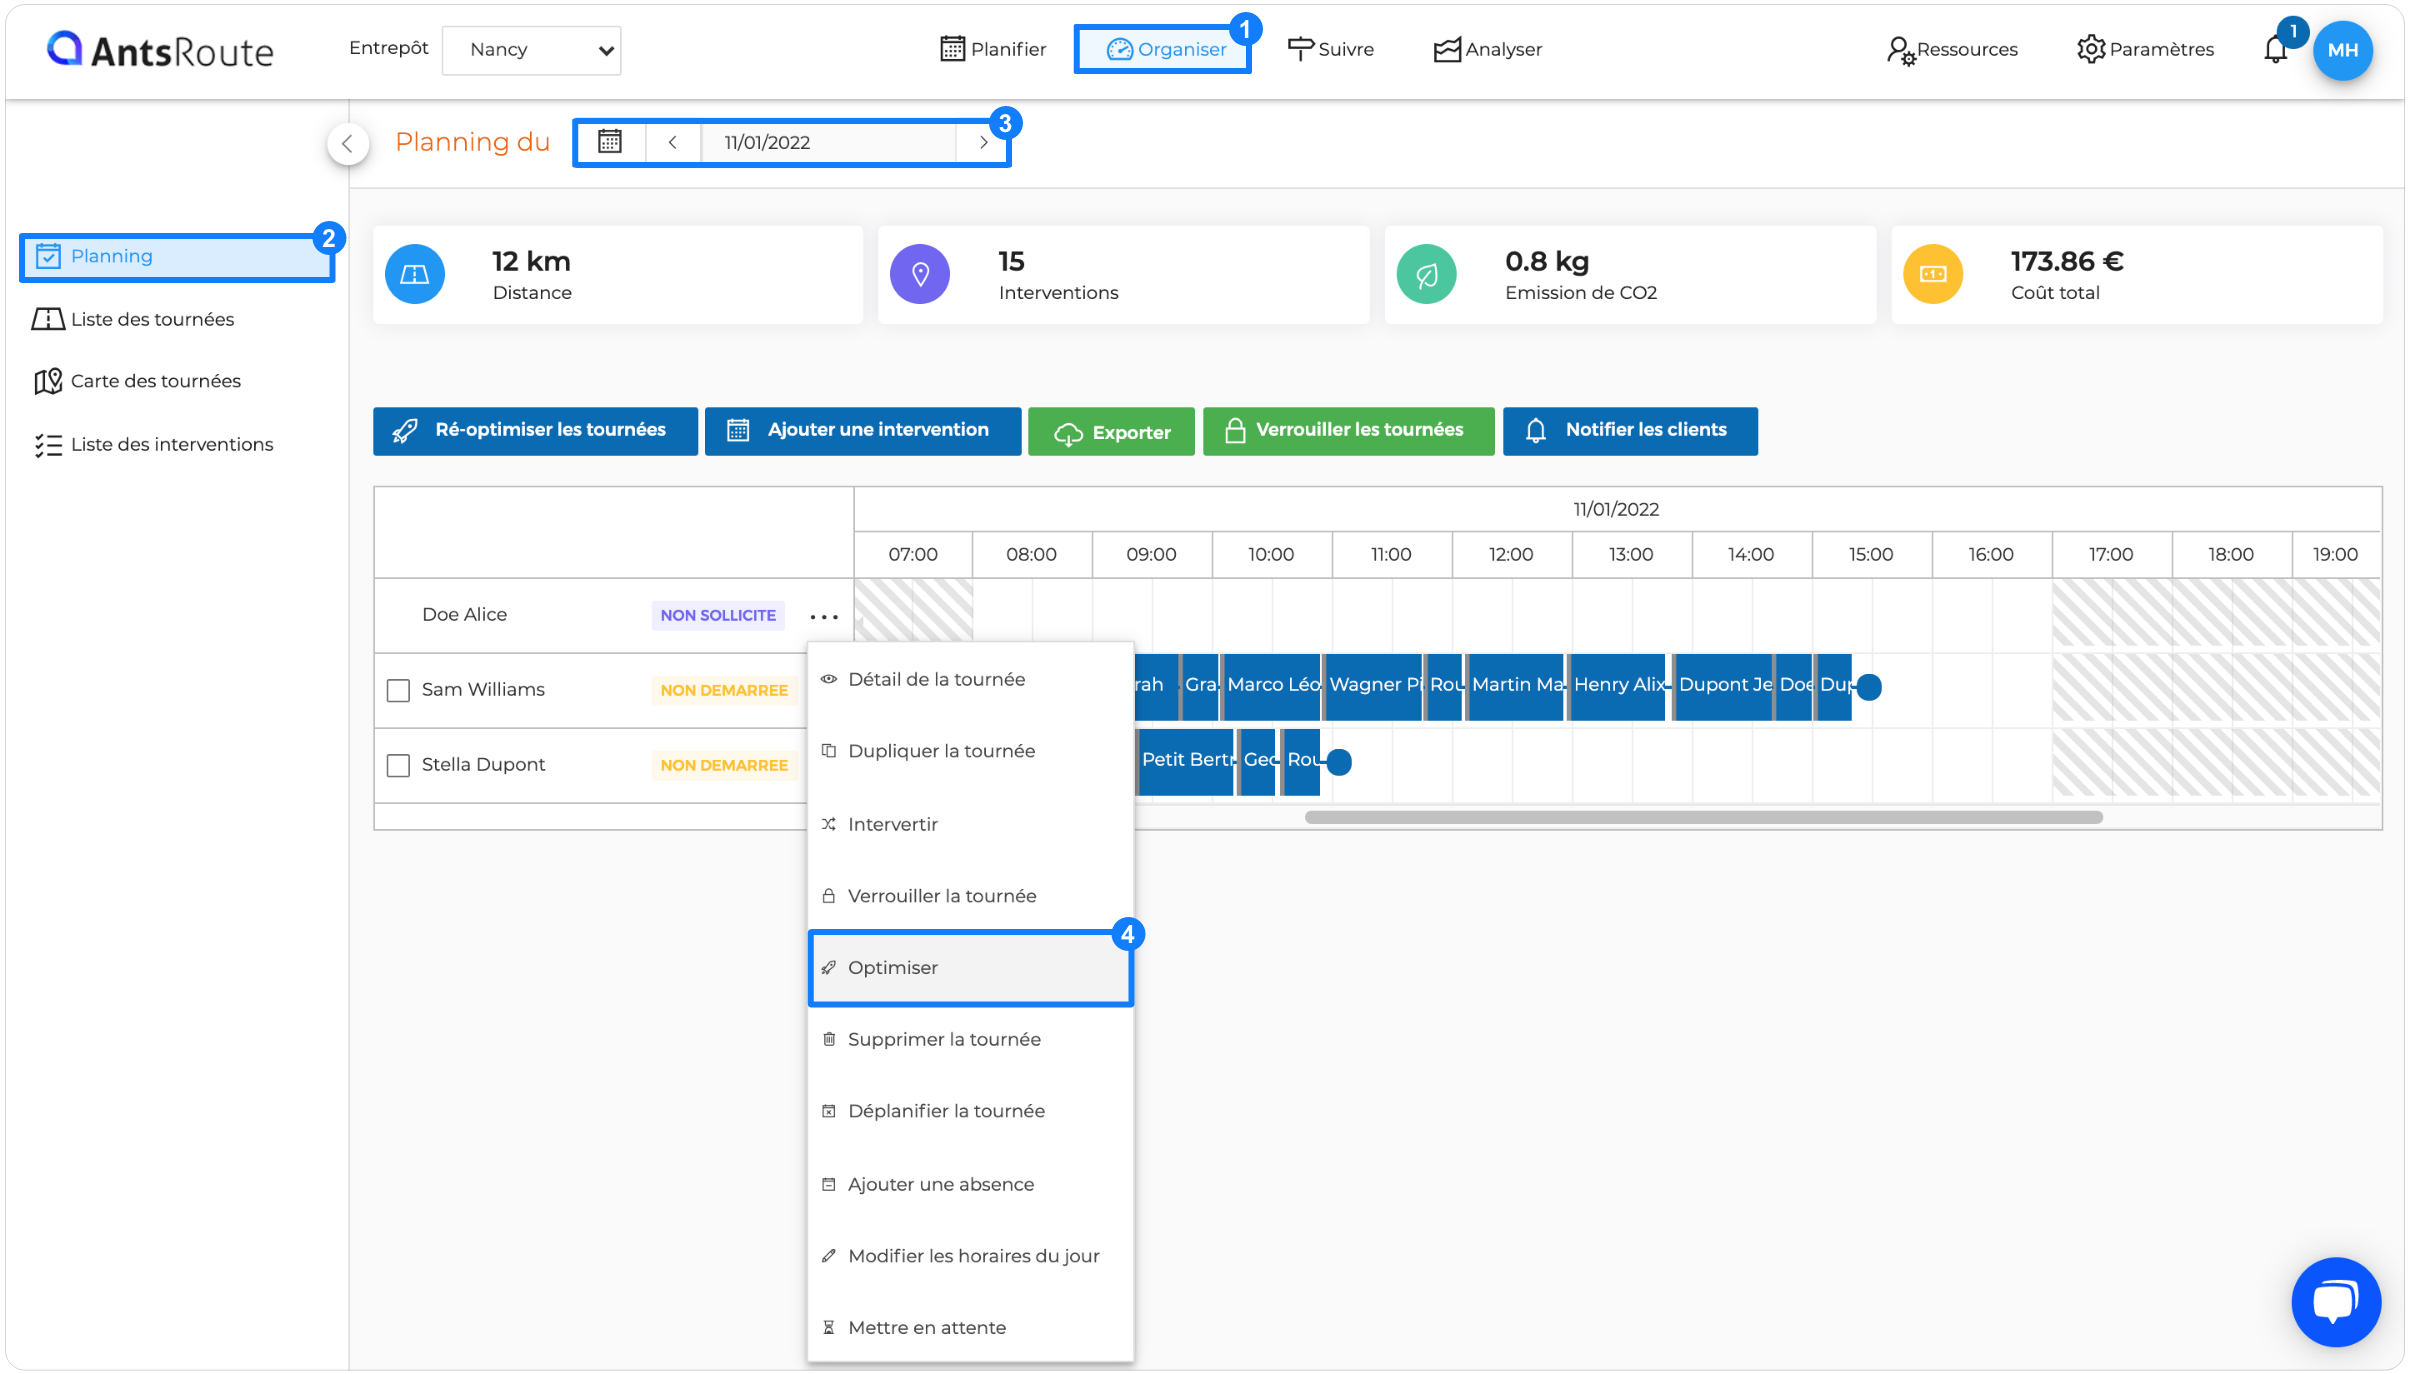Open Liste des interventions in sidebar
2409x1374 pixels.
153,444
